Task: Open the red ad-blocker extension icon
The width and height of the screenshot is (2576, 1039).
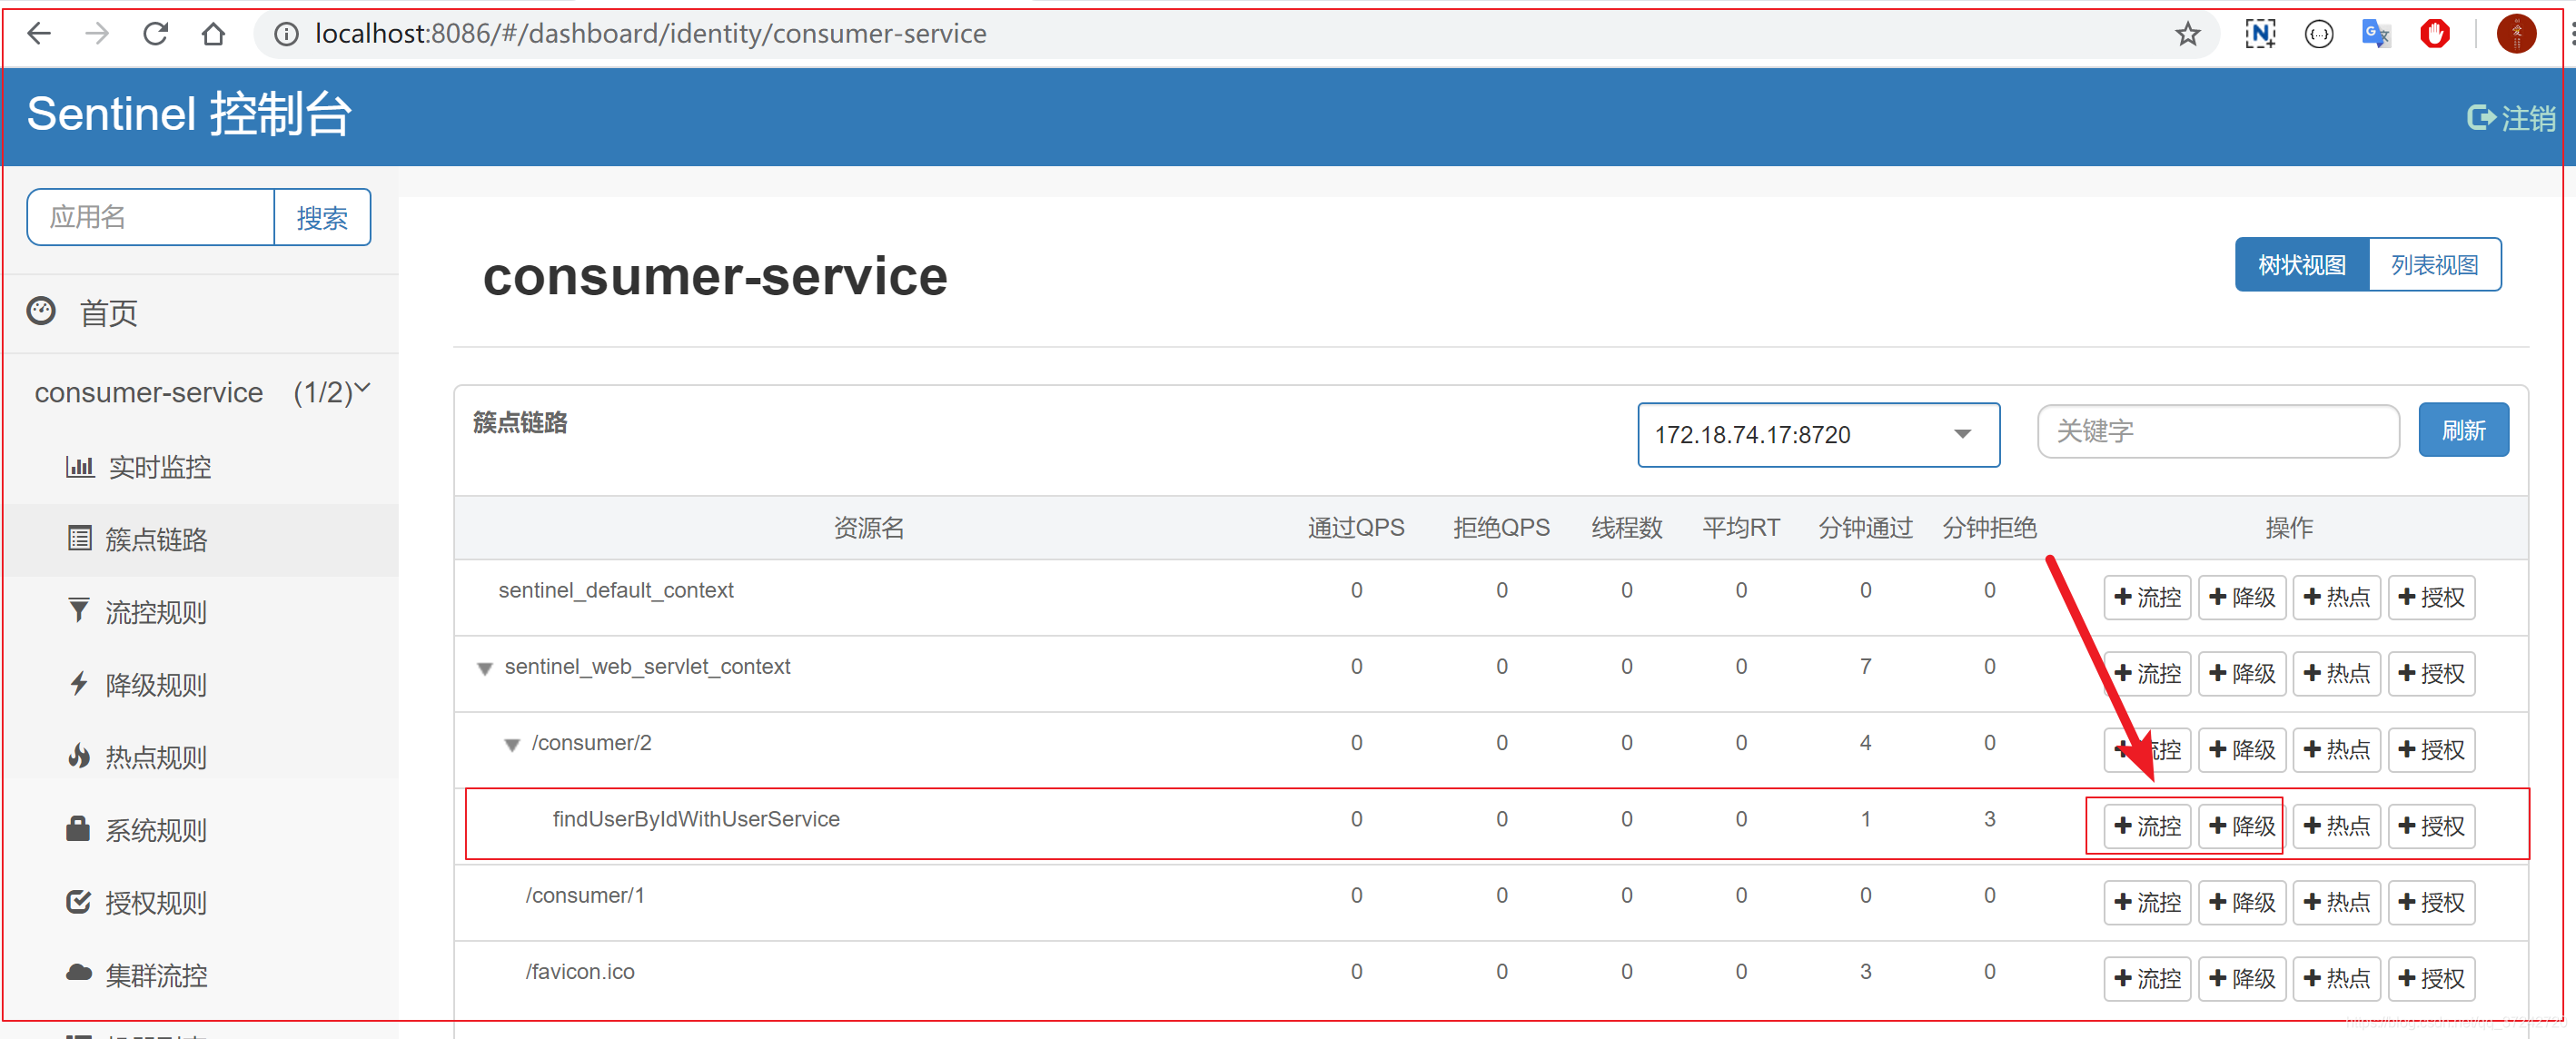Action: (2434, 34)
